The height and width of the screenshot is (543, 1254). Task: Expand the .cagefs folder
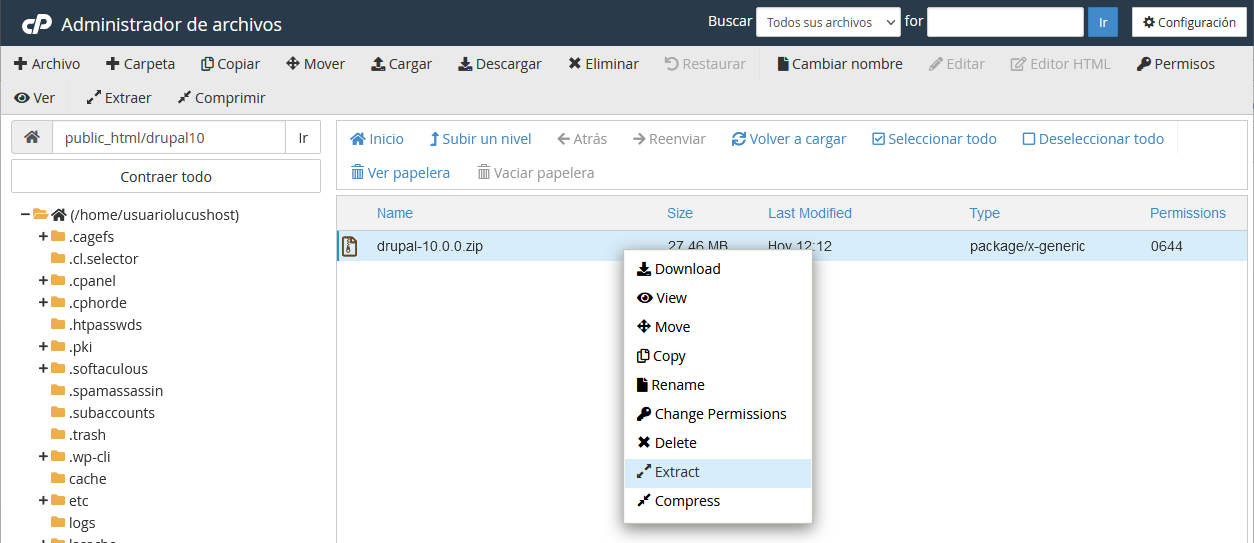[43, 236]
